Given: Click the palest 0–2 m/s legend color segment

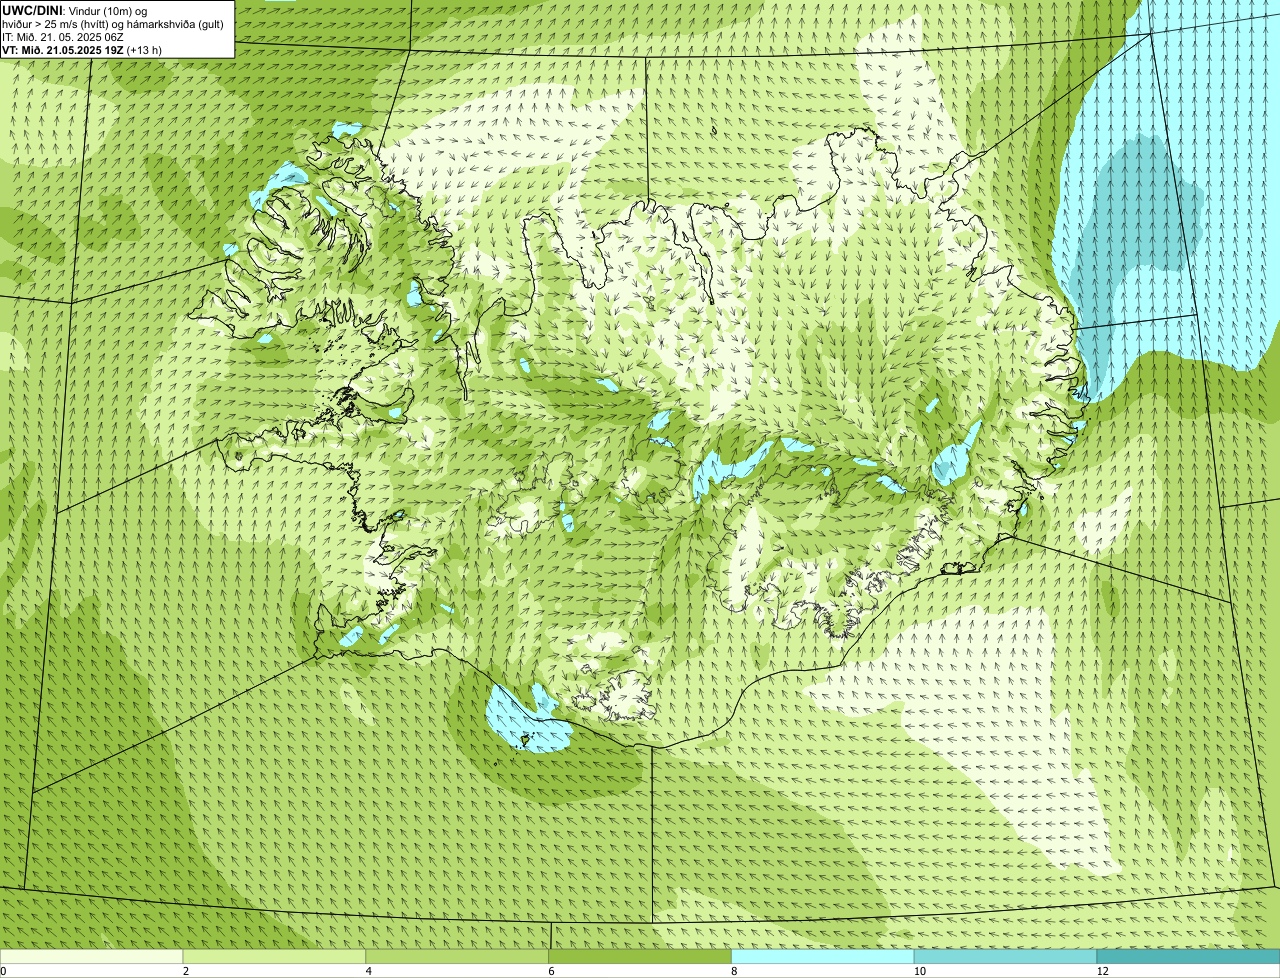Looking at the screenshot, I should click(92, 957).
